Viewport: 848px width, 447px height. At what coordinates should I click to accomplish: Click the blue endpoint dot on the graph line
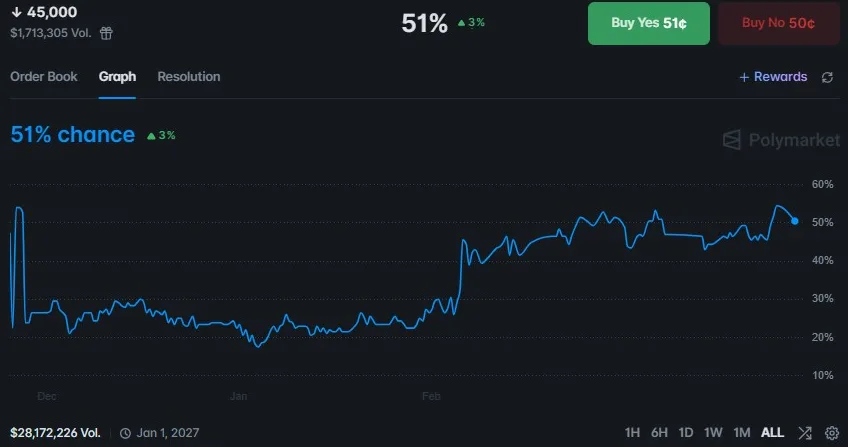pos(794,221)
